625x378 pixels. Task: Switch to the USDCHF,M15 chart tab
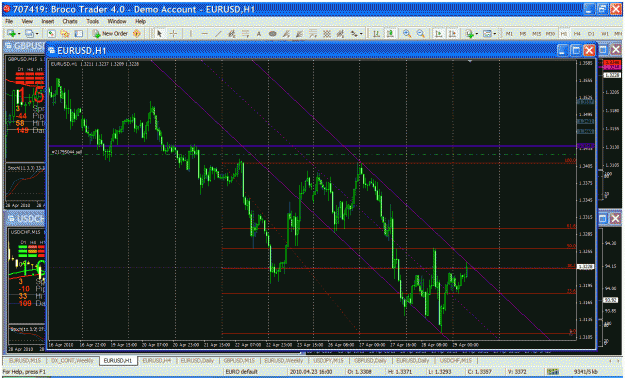coord(456,360)
